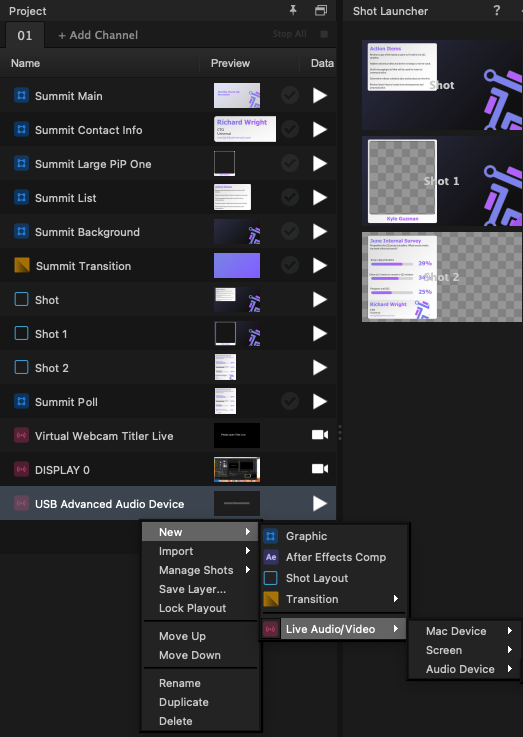Image resolution: width=523 pixels, height=737 pixels.
Task: Toggle the checkmark for Summit Main
Action: tap(290, 95)
